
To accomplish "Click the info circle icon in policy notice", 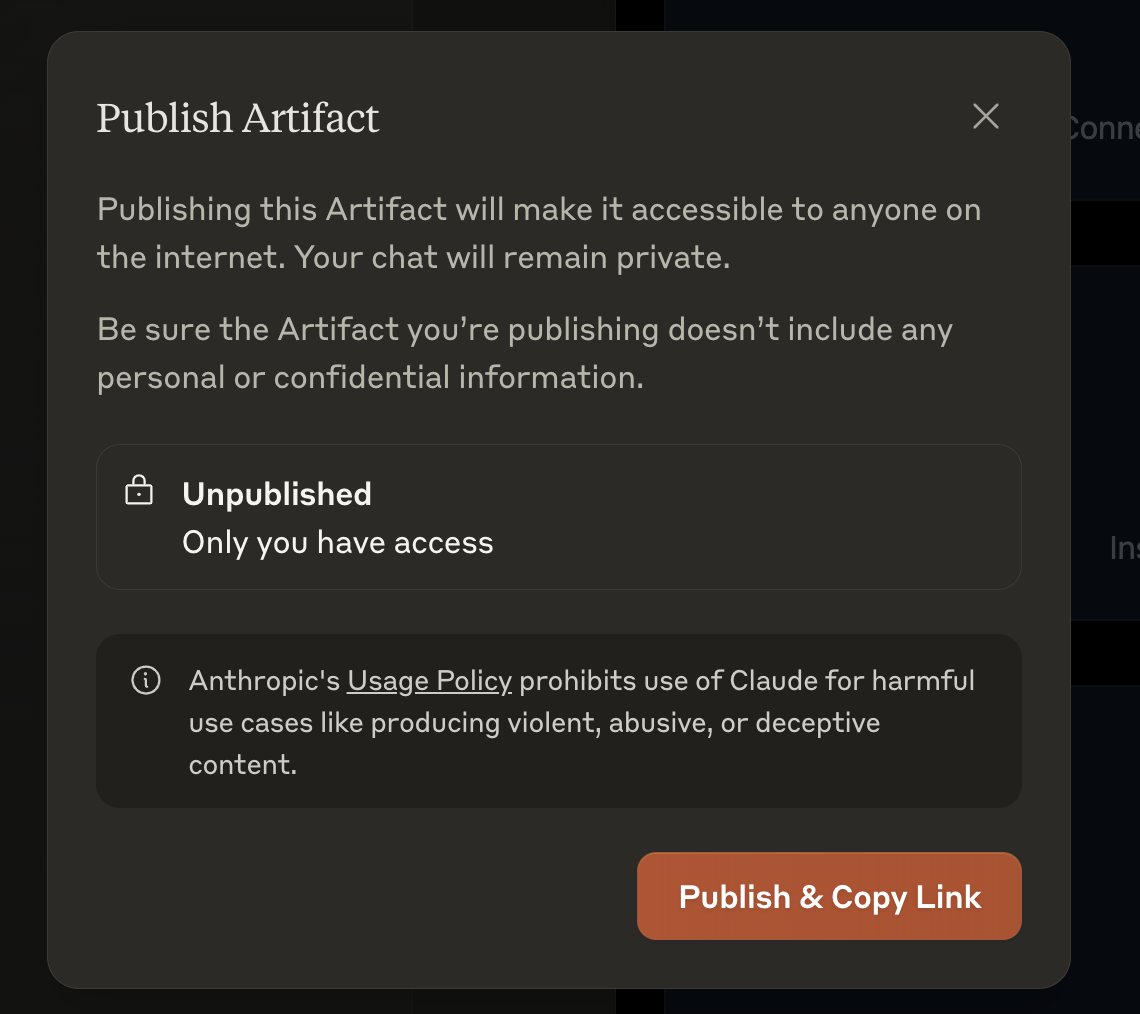I will pos(146,680).
